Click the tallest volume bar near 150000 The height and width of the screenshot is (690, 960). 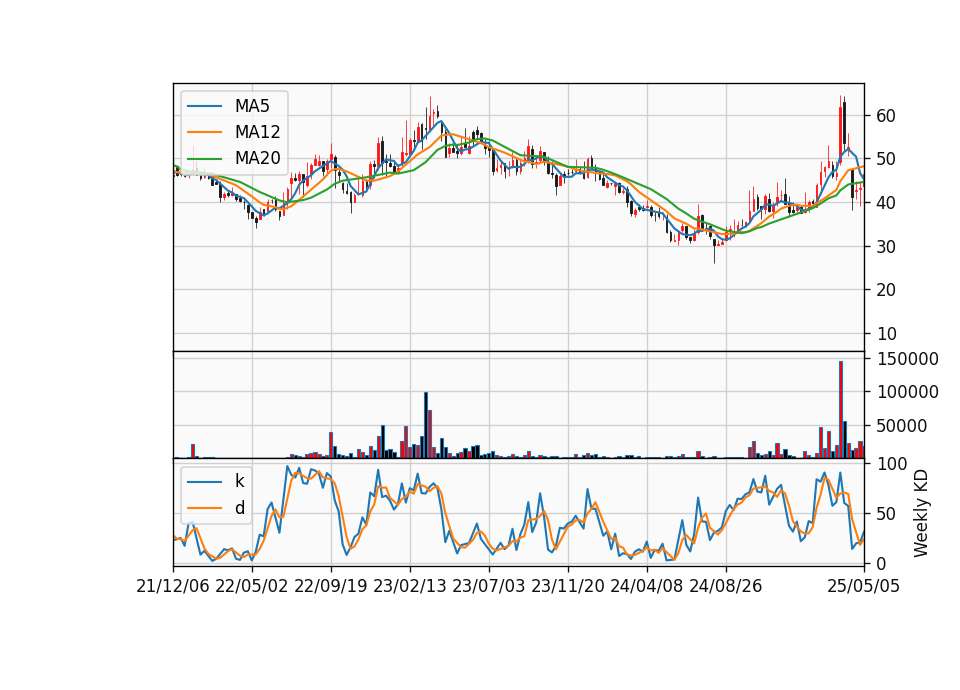coord(841,410)
